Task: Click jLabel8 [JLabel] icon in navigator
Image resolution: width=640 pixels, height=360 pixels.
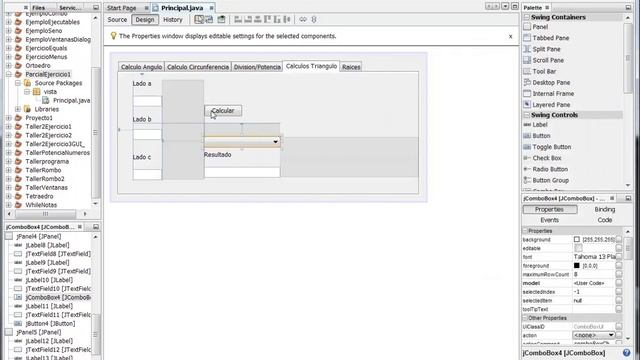Action: pyautogui.click(x=18, y=245)
